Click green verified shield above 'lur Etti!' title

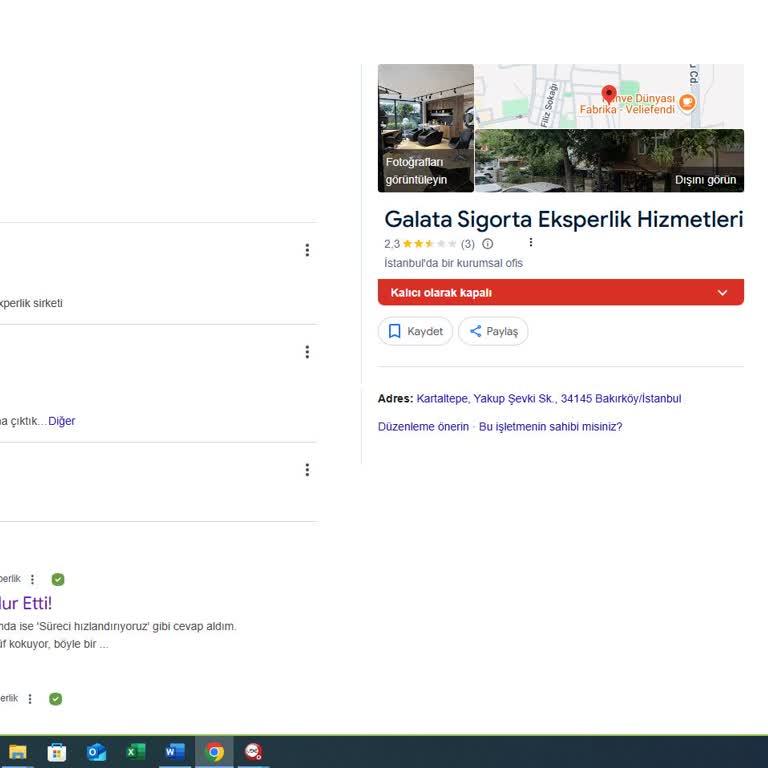pyautogui.click(x=58, y=579)
